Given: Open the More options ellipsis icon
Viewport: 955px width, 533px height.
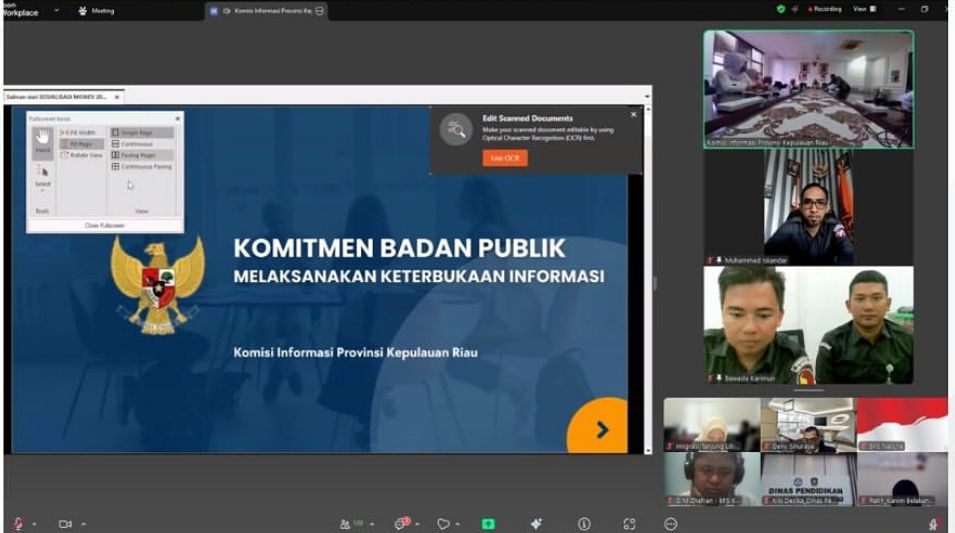Looking at the screenshot, I should coord(671,524).
